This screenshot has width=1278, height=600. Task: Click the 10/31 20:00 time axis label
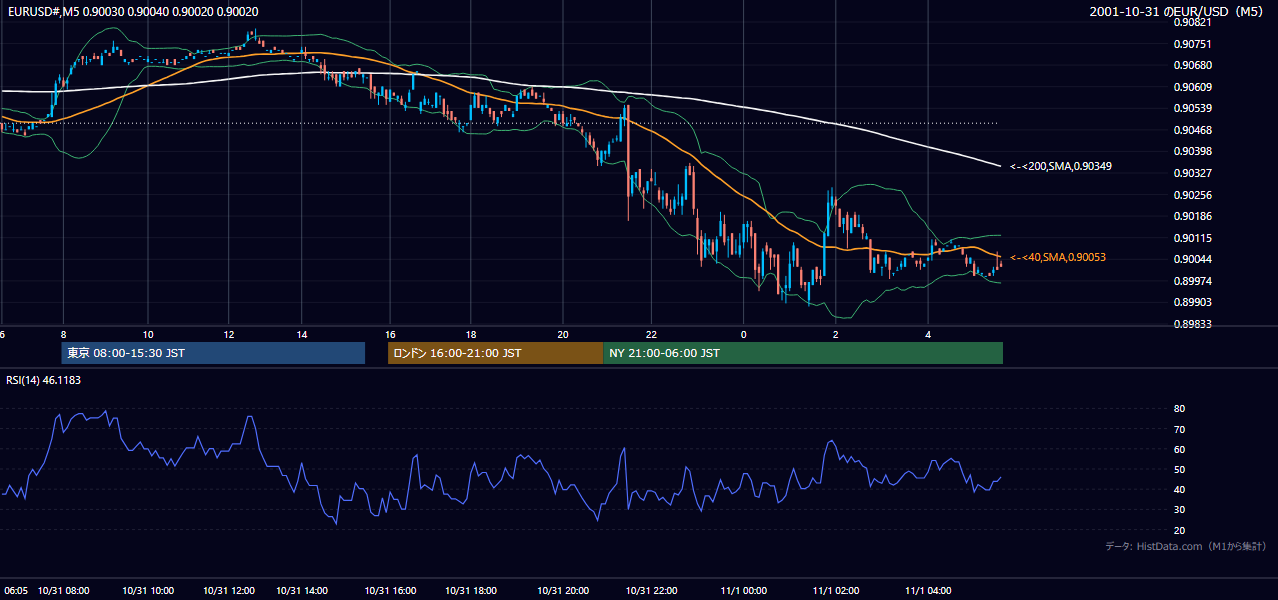(x=564, y=591)
